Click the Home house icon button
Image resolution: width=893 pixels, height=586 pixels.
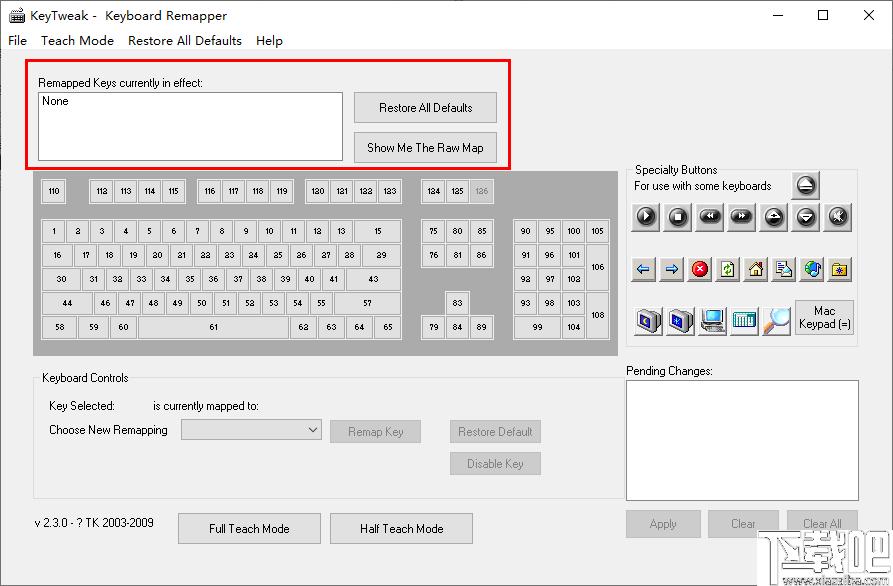point(755,269)
